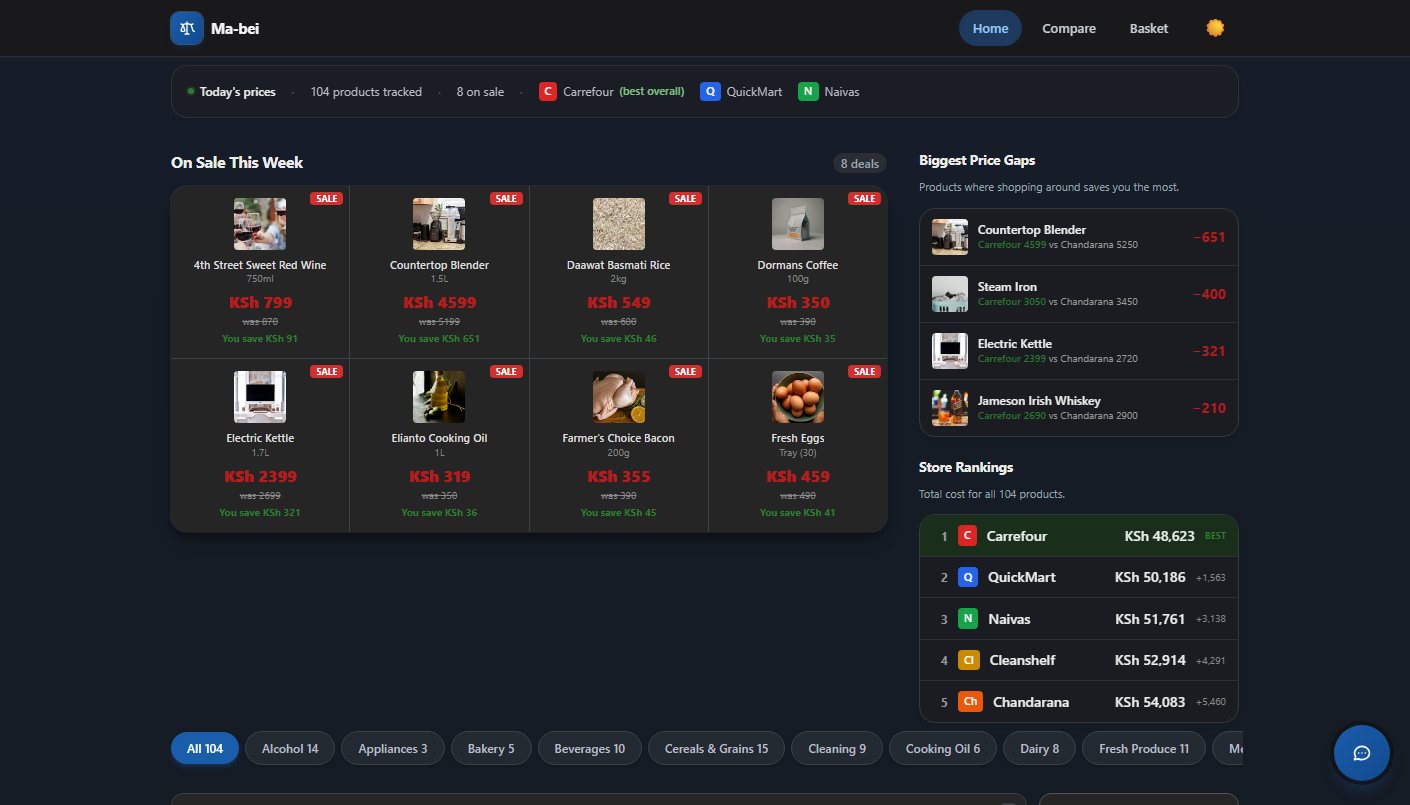
Task: Go to the Home nav tab
Action: (990, 28)
